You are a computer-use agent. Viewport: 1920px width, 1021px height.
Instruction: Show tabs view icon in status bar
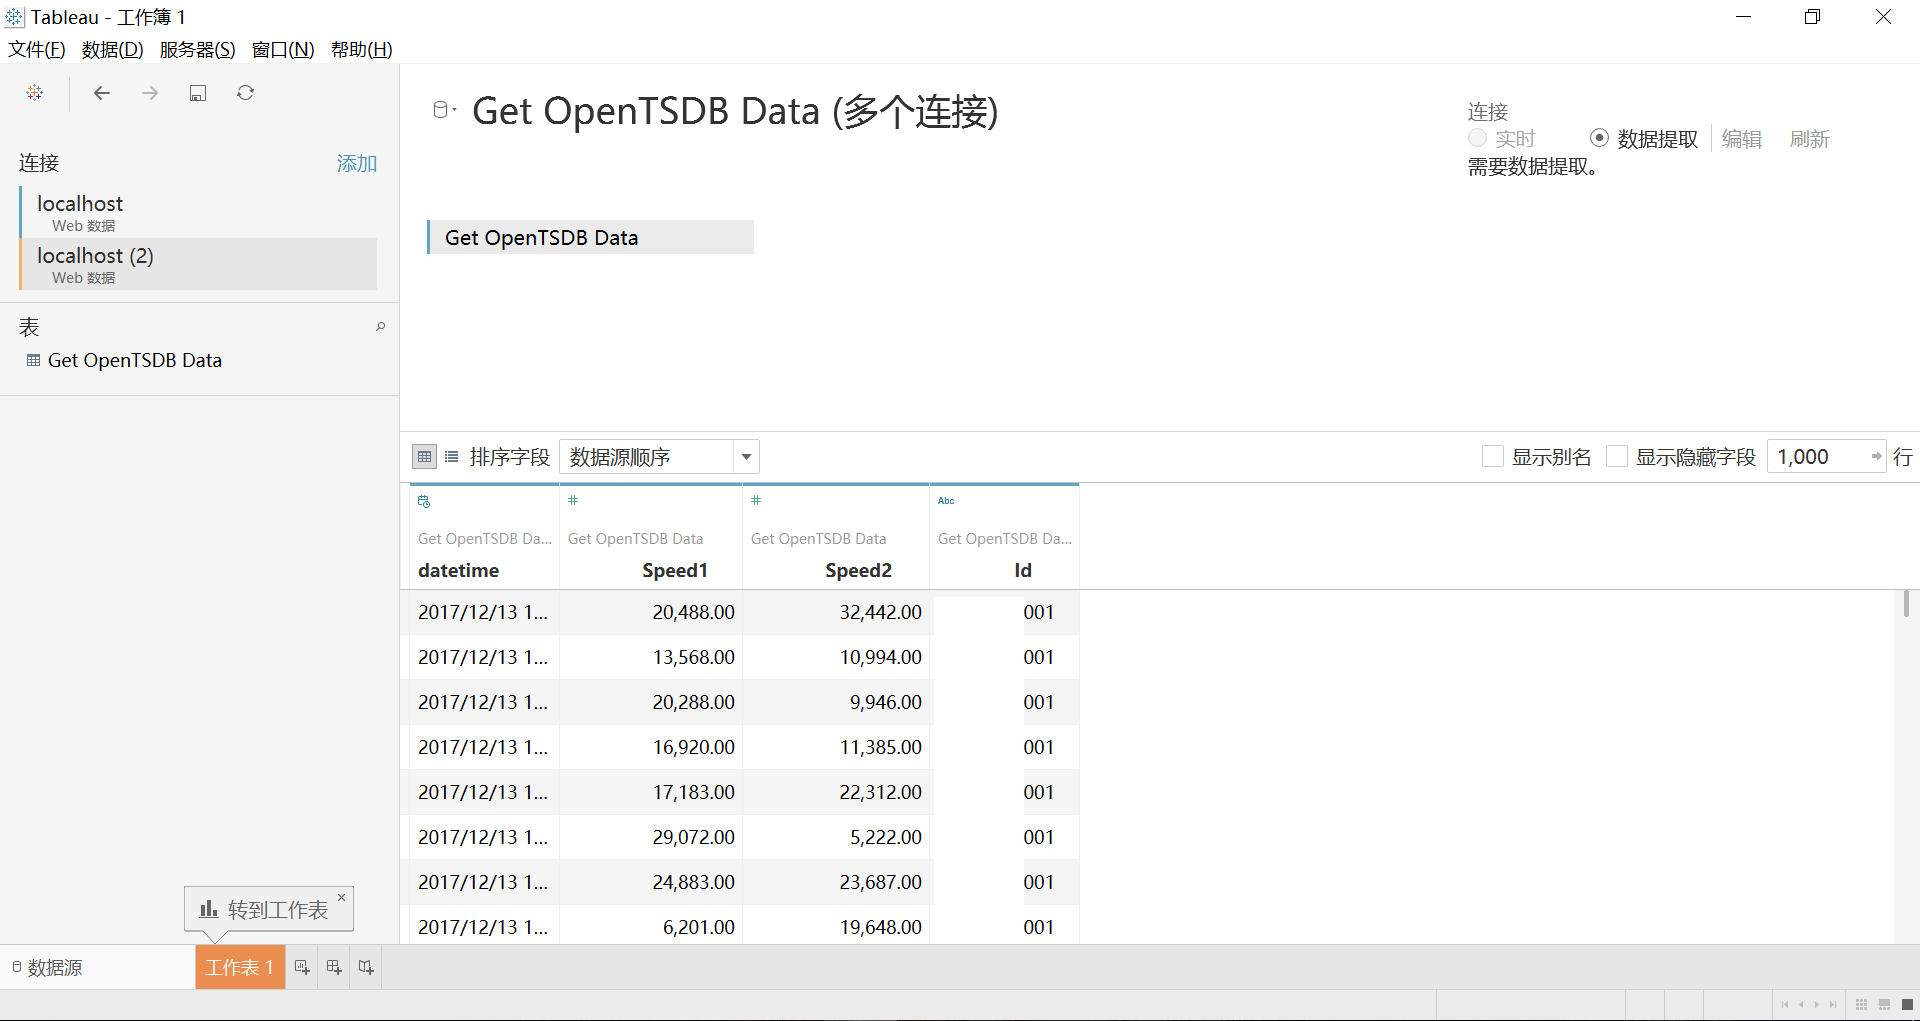pos(1907,1005)
